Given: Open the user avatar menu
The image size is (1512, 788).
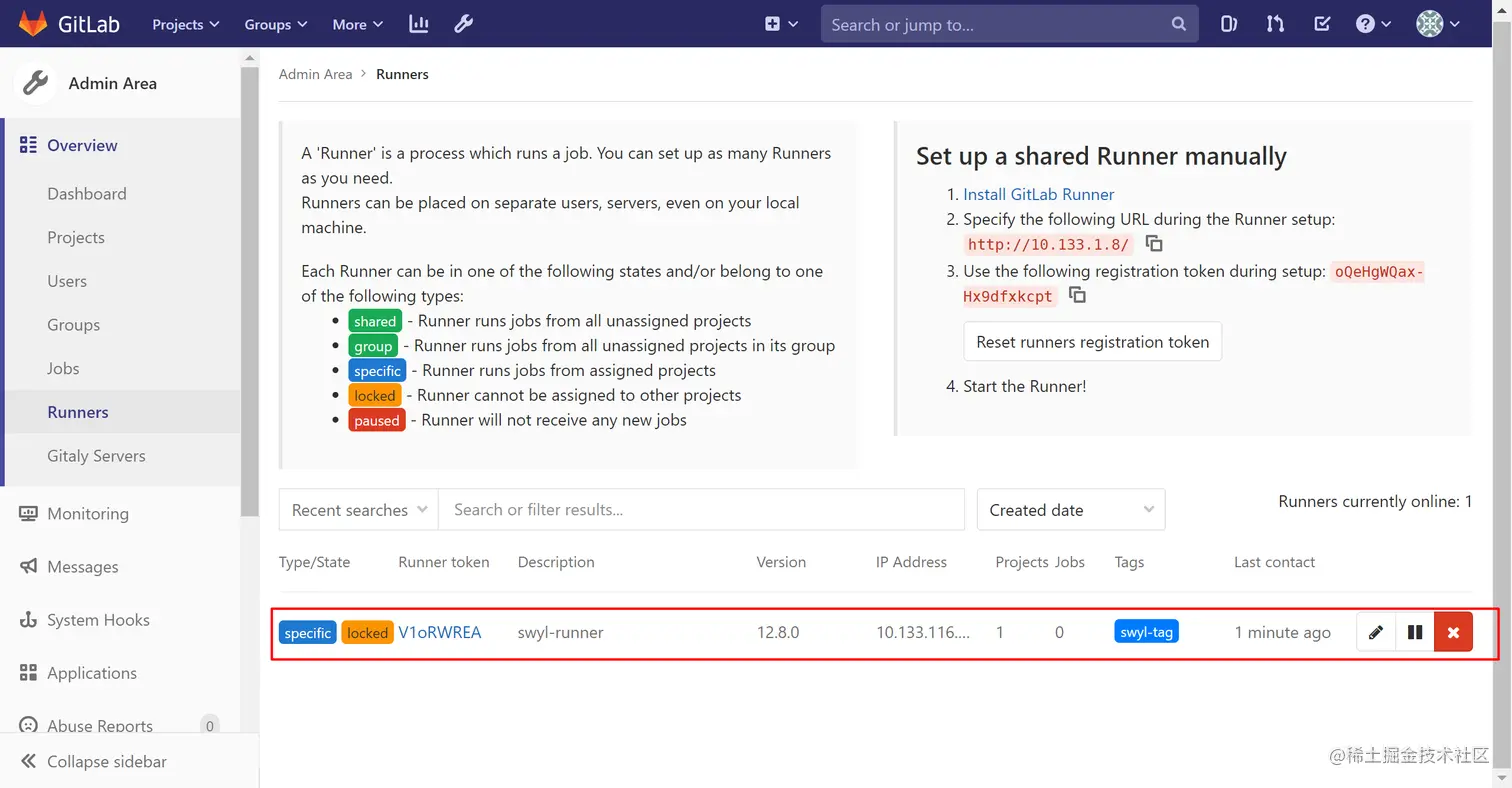Looking at the screenshot, I should 1438,24.
